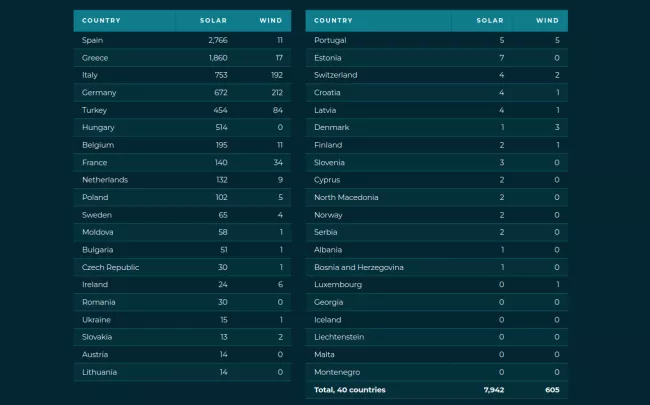
Task: Click left table's SOLAR column header
Action: (213, 20)
